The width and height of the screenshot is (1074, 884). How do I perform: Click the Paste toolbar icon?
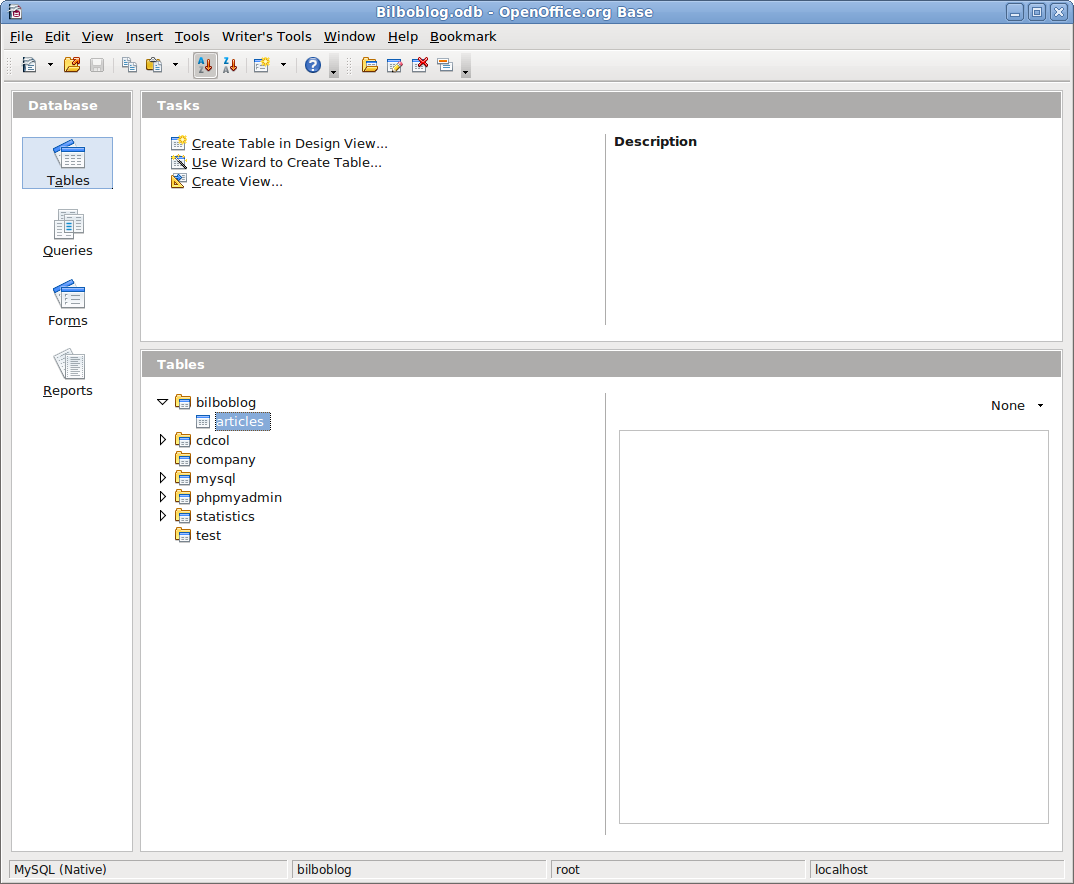tap(154, 65)
